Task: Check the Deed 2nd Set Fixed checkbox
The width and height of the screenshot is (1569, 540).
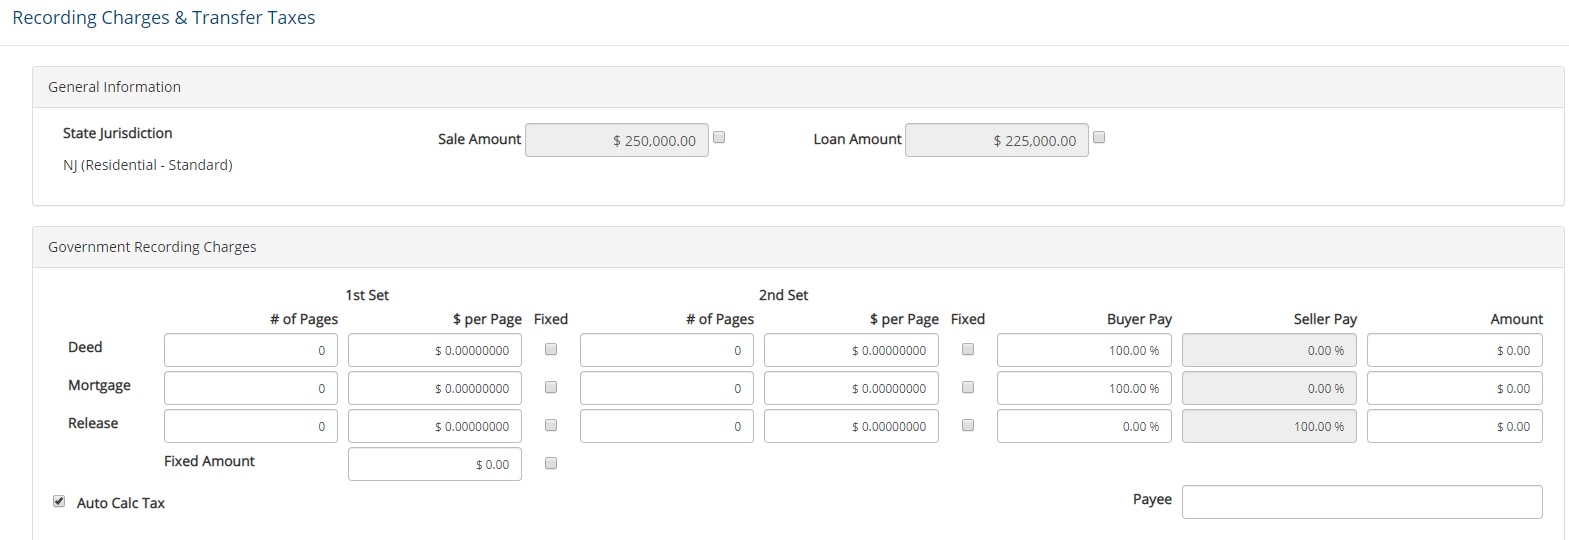Action: pyautogui.click(x=967, y=350)
